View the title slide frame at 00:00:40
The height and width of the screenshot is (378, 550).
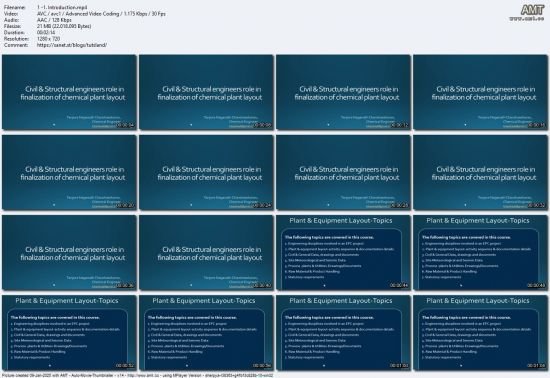[206, 252]
